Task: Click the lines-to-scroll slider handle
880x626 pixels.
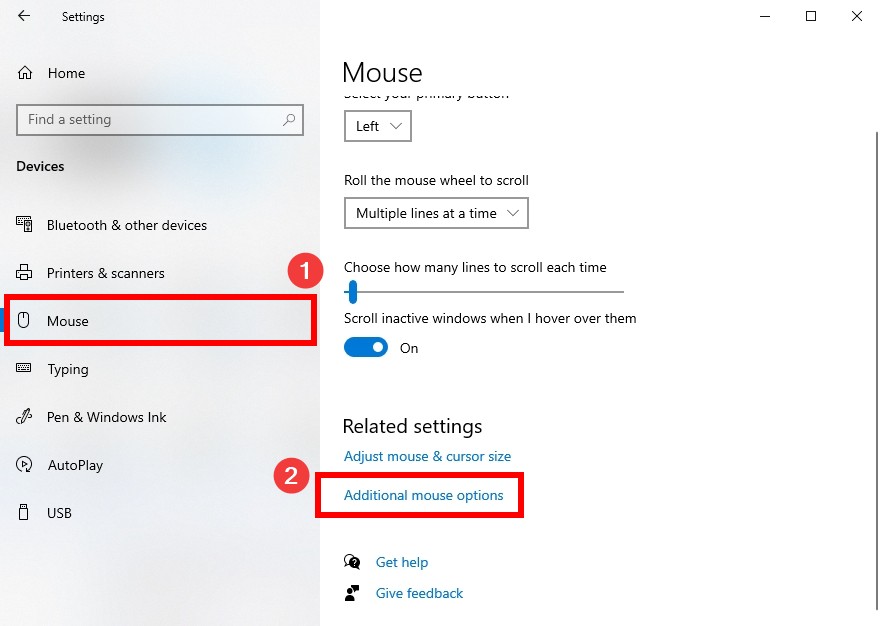Action: [x=353, y=292]
